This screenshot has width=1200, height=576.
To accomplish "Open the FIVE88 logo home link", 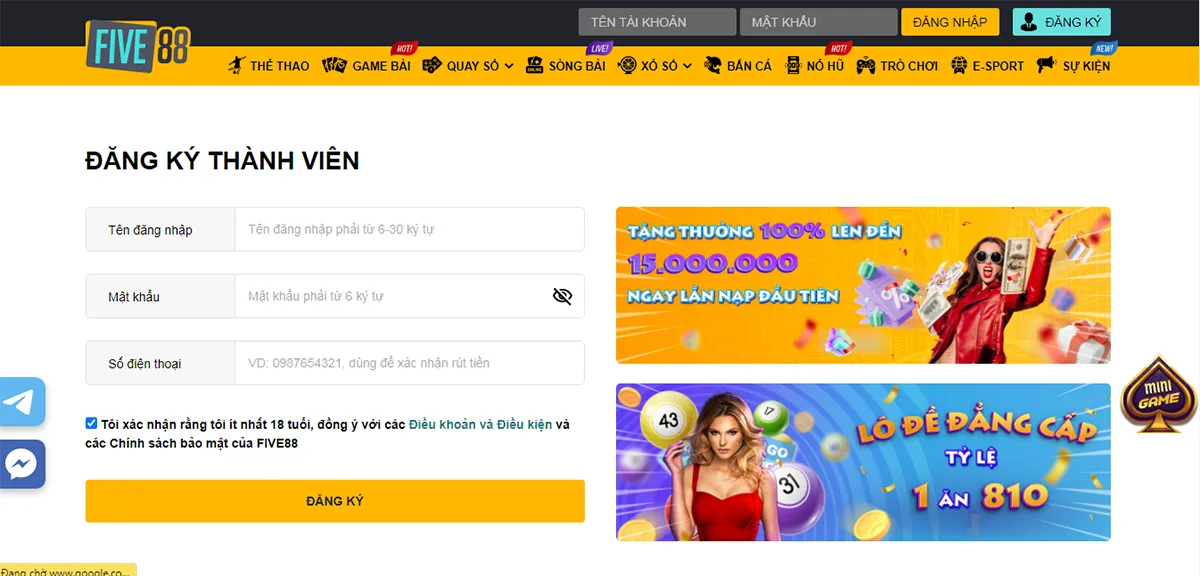I will pos(137,45).
